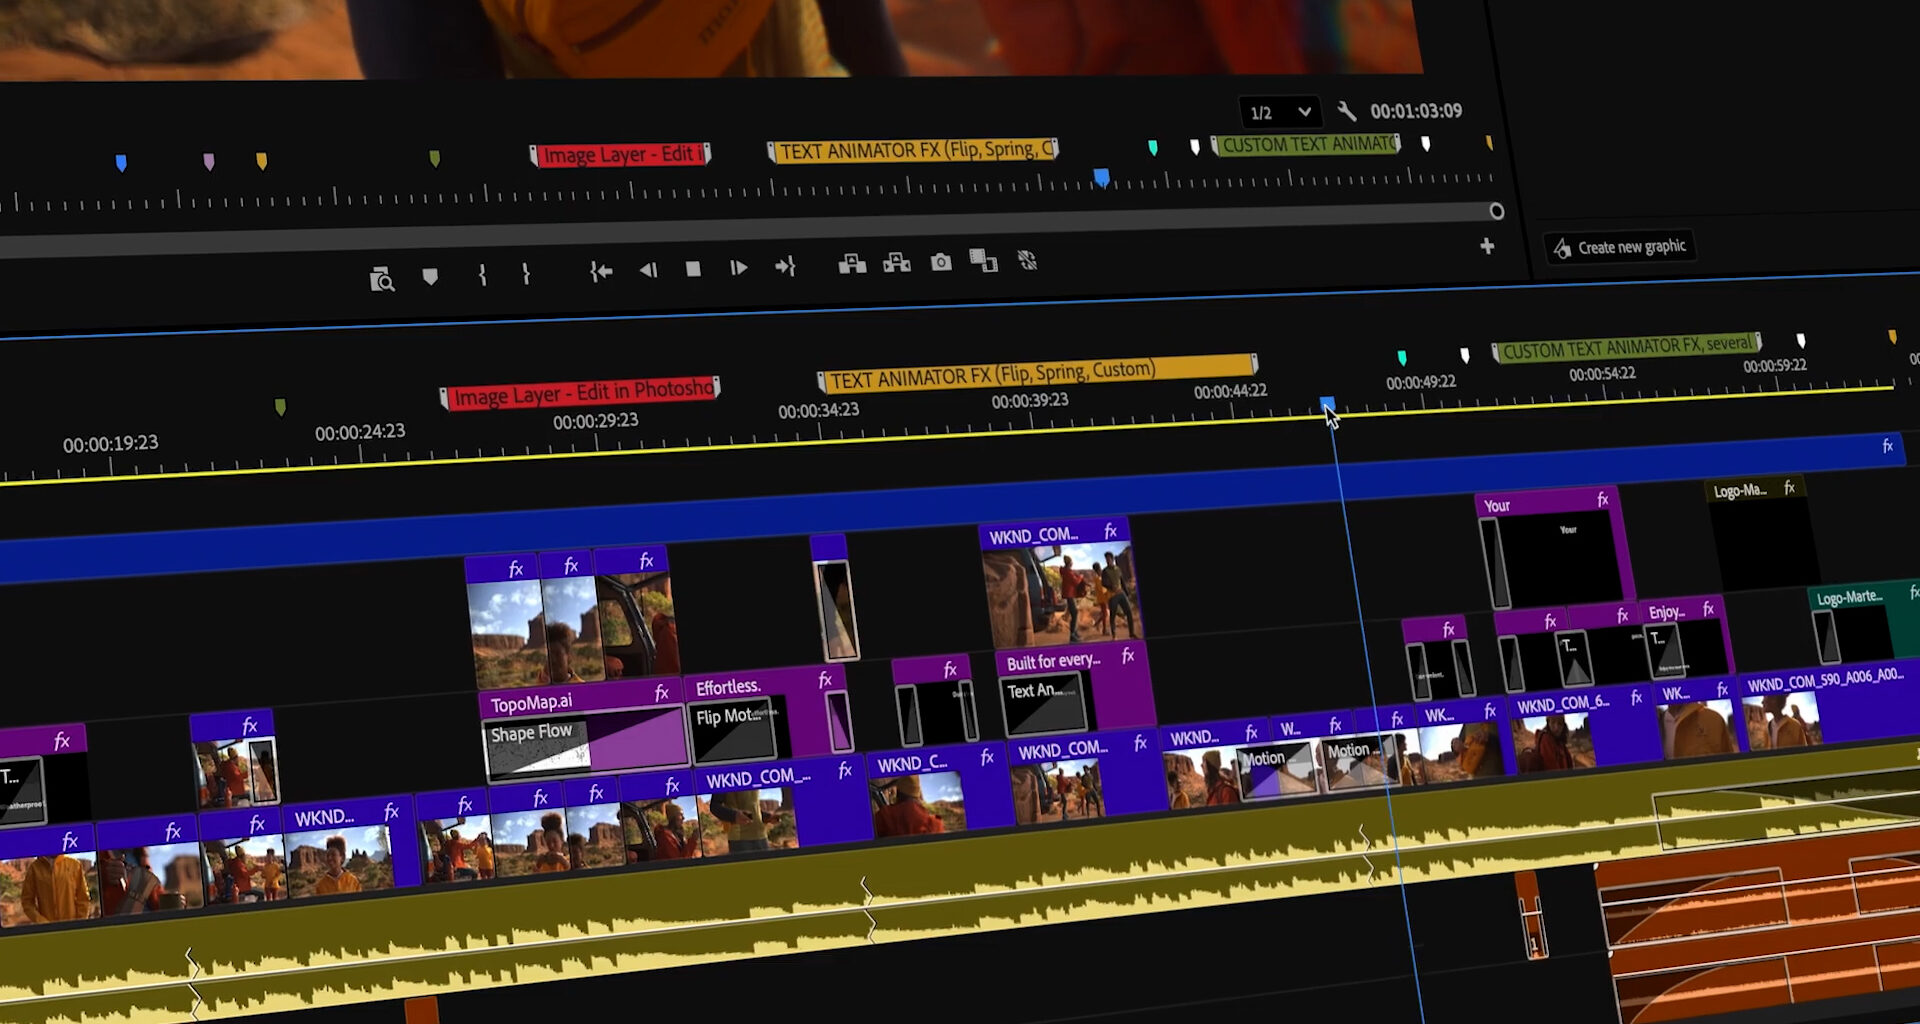The height and width of the screenshot is (1024, 1920).
Task: Click the TopoMap.ai clip in timeline
Action: point(570,702)
